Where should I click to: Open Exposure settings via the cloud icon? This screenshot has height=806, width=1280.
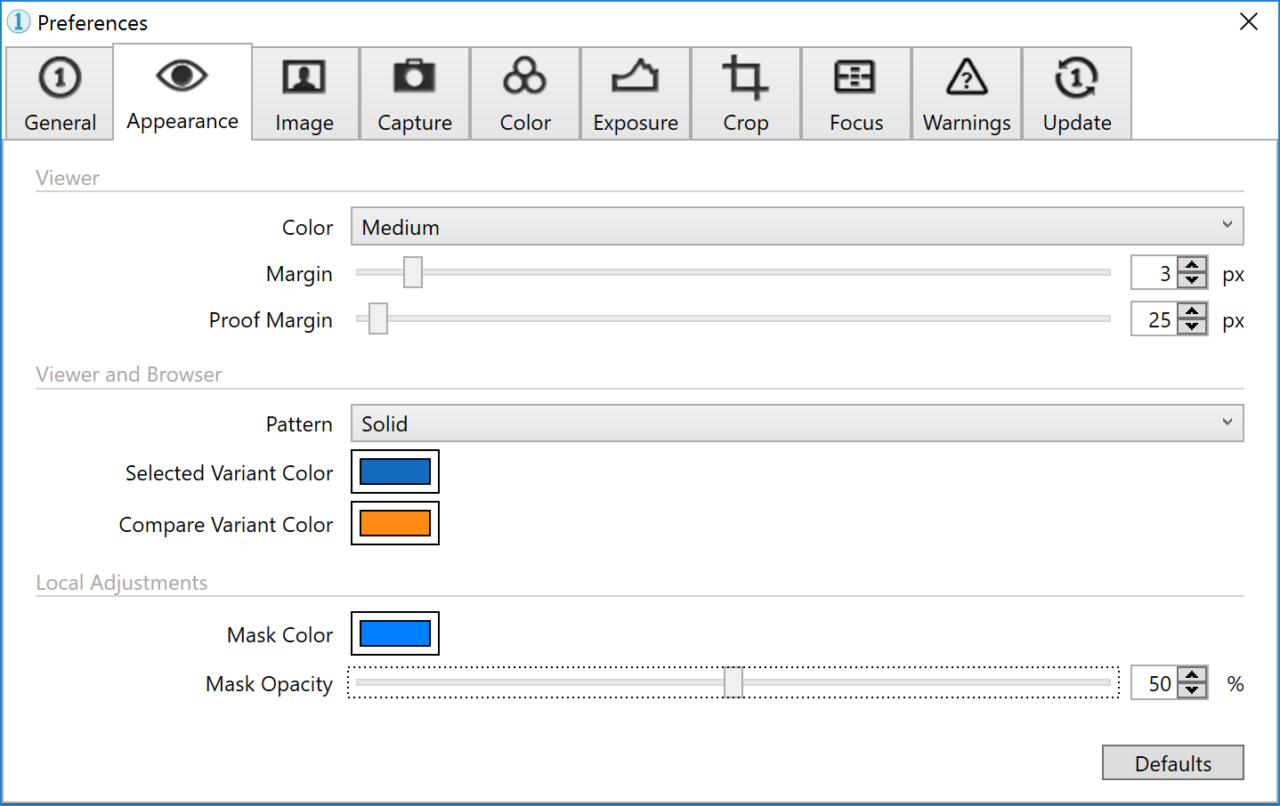pyautogui.click(x=635, y=76)
